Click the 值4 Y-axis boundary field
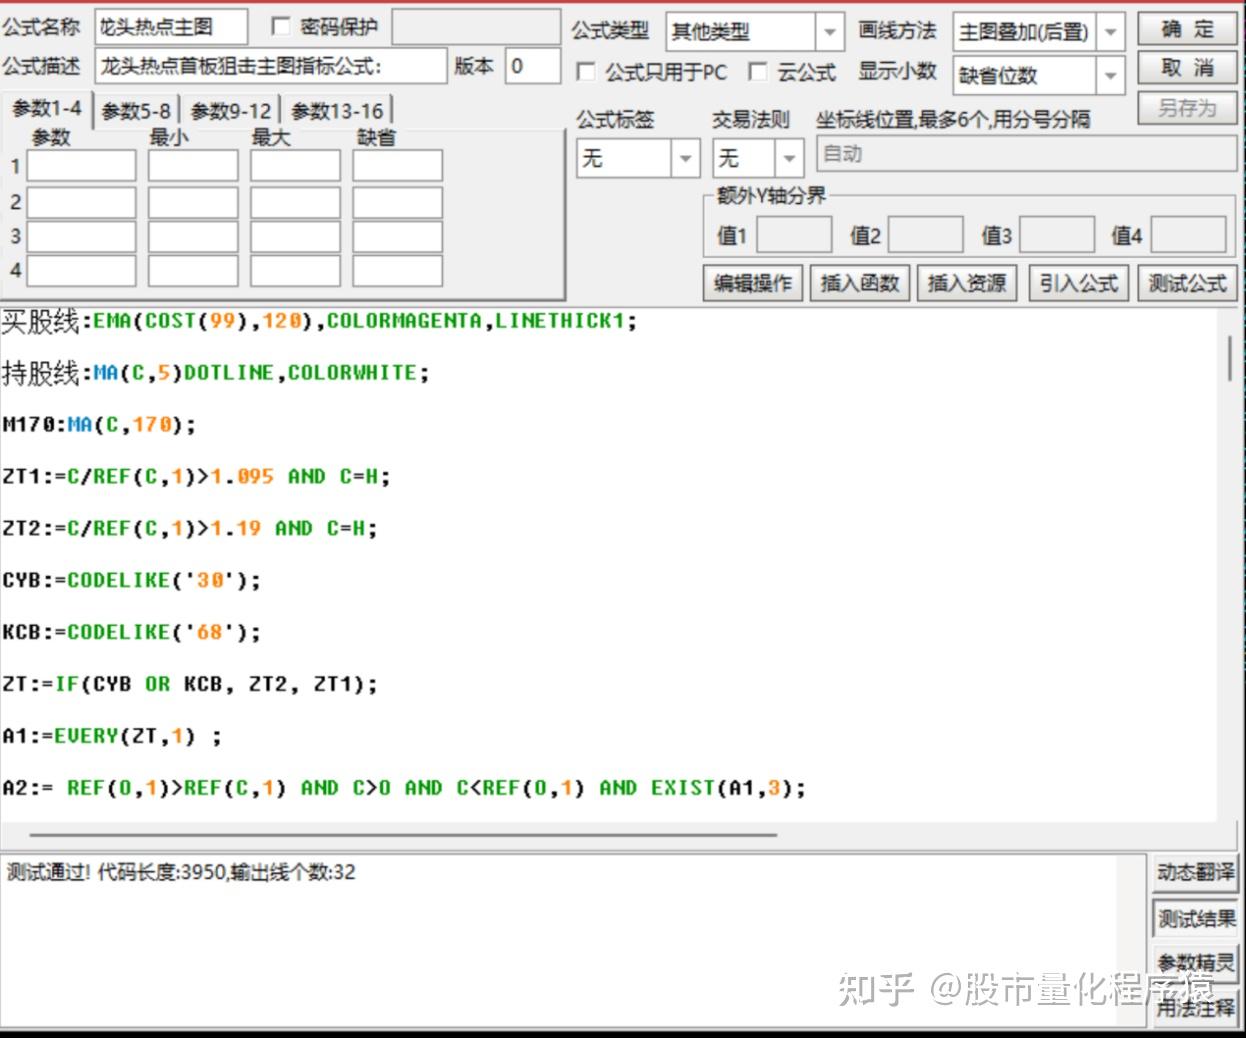 click(x=1189, y=235)
